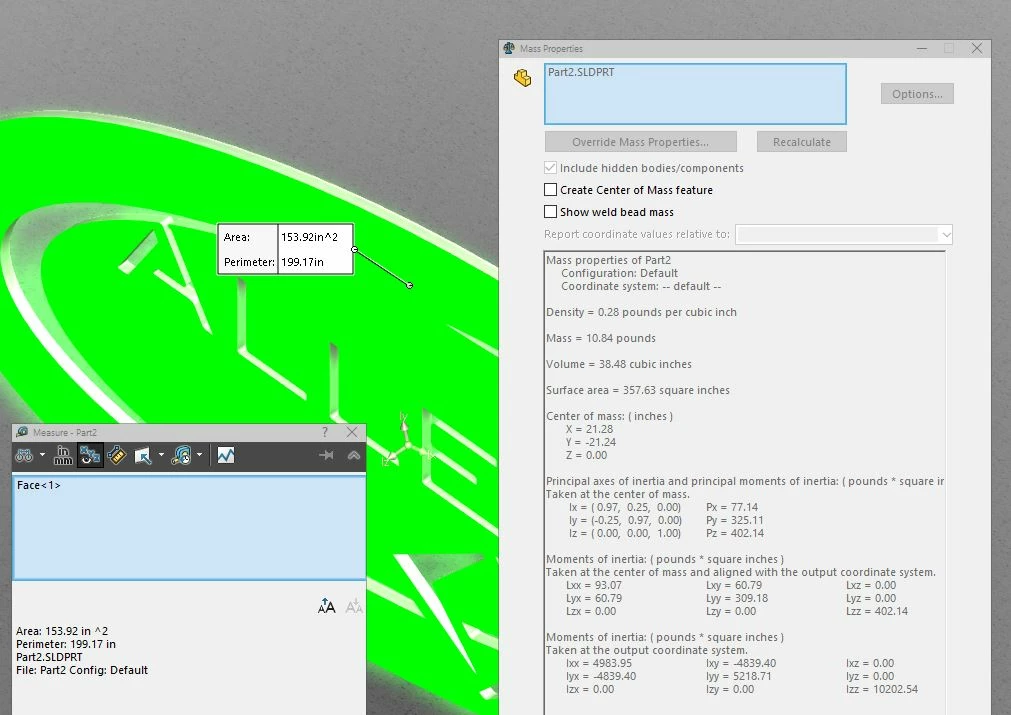Collapse the Measure dialog with chevron icon
Image resolution: width=1011 pixels, height=715 pixels.
click(x=353, y=455)
